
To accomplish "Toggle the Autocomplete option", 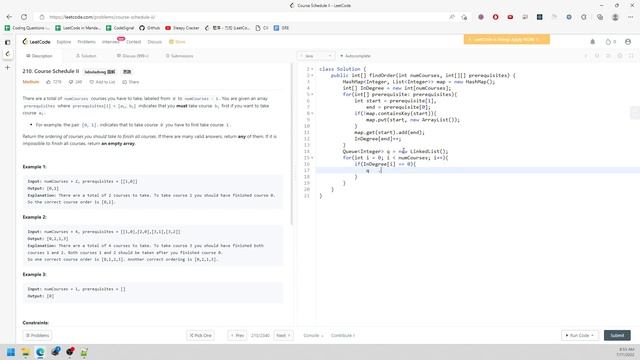I will coord(355,56).
